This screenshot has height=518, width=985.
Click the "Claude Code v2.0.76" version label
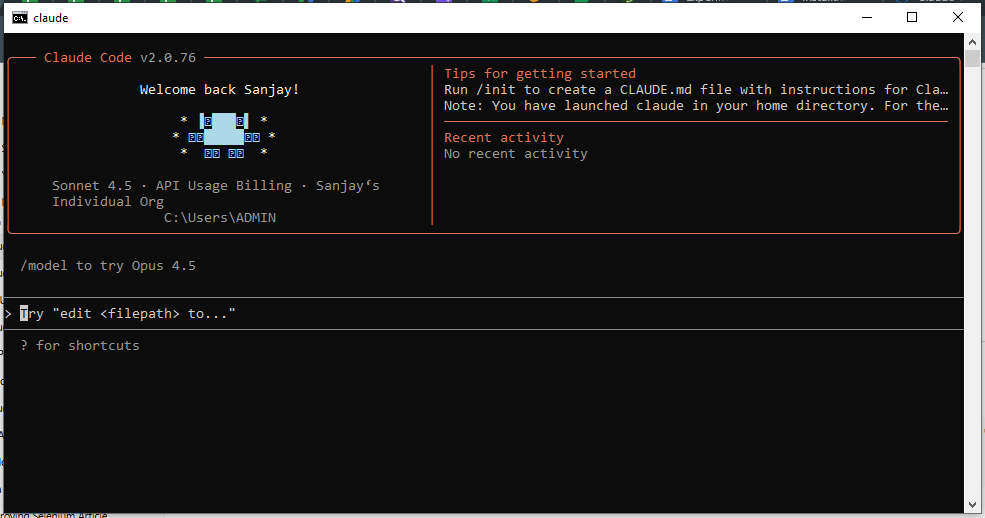pos(120,58)
